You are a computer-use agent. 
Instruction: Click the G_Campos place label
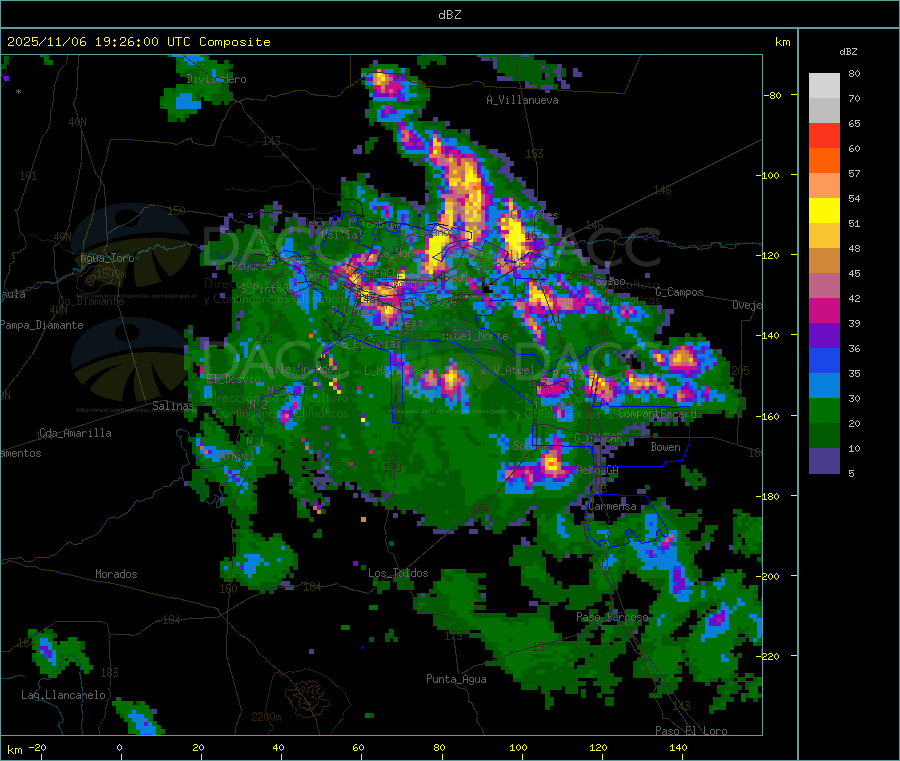[679, 292]
